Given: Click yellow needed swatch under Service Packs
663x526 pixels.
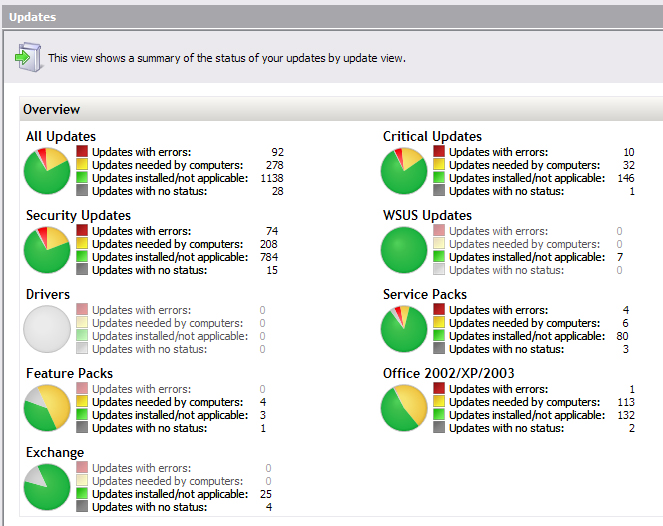Looking at the screenshot, I should click(x=439, y=323).
